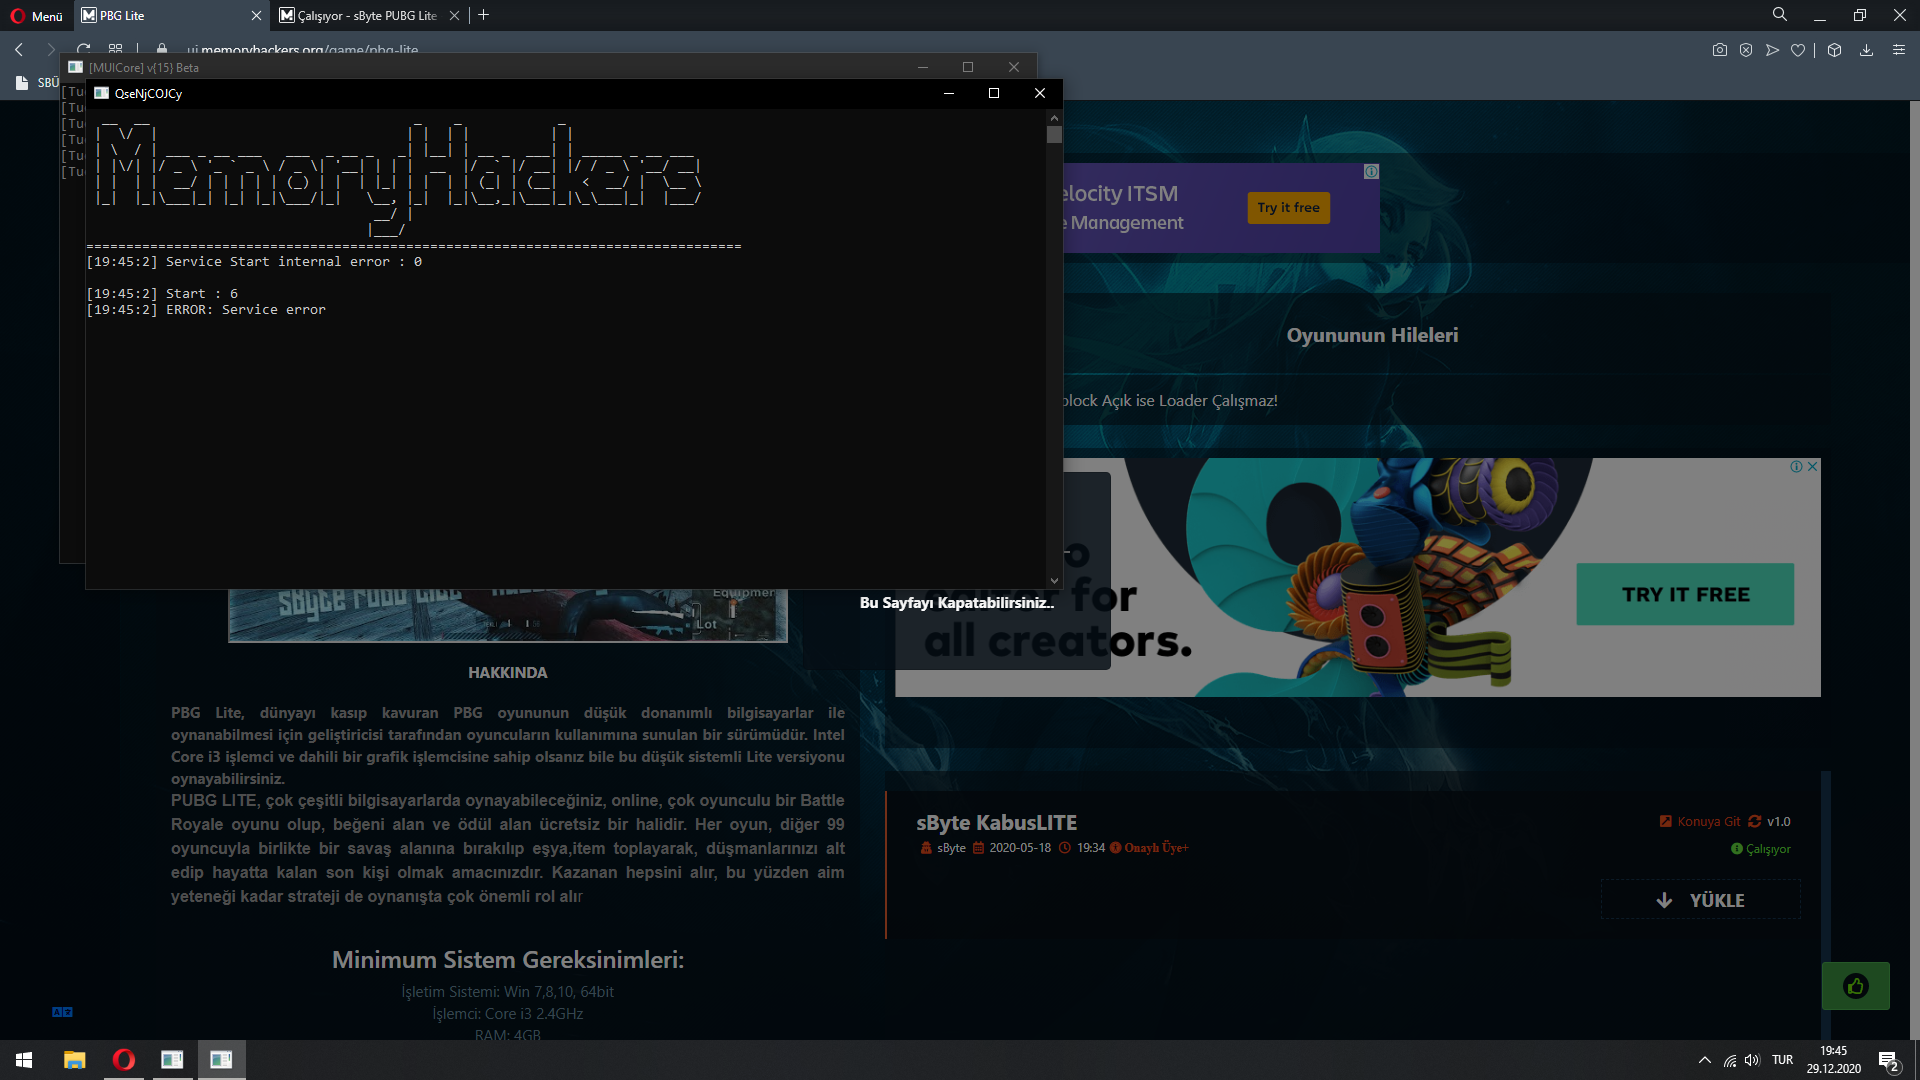Open the Opera tab search magnifier

click(x=1780, y=15)
